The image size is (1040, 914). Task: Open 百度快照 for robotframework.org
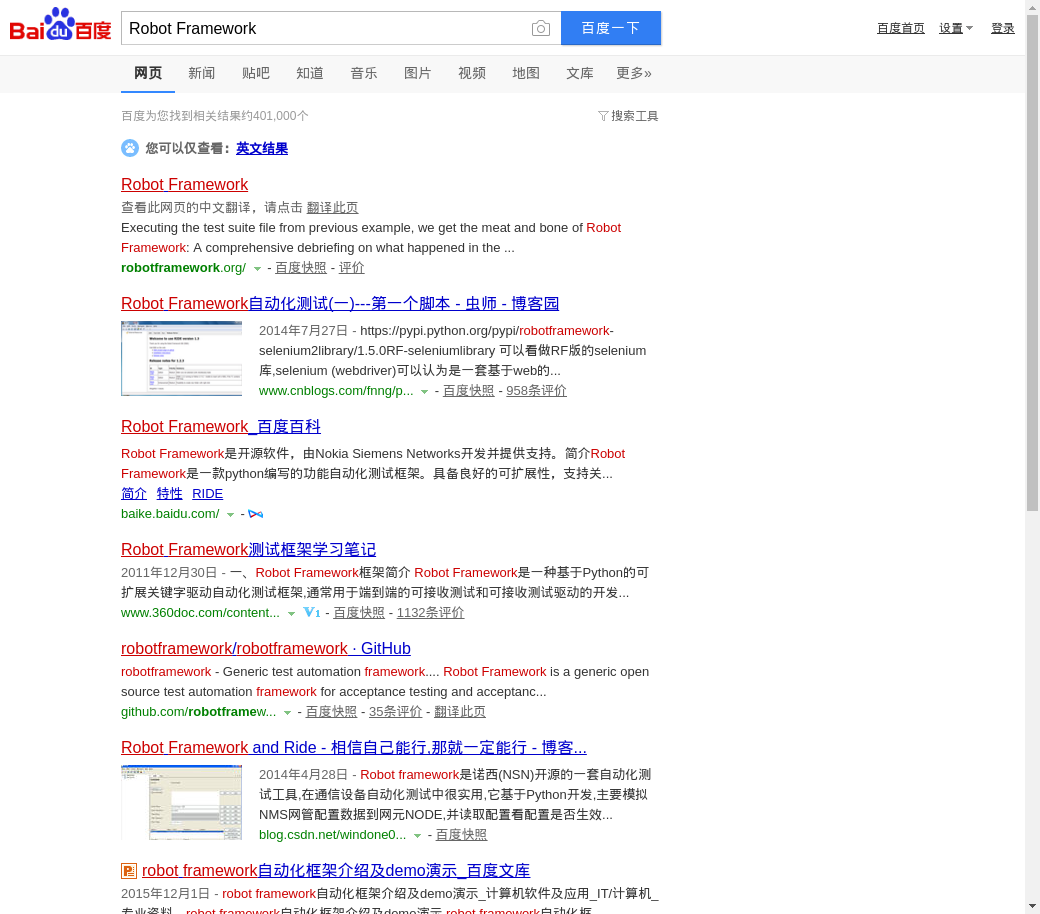coord(301,267)
